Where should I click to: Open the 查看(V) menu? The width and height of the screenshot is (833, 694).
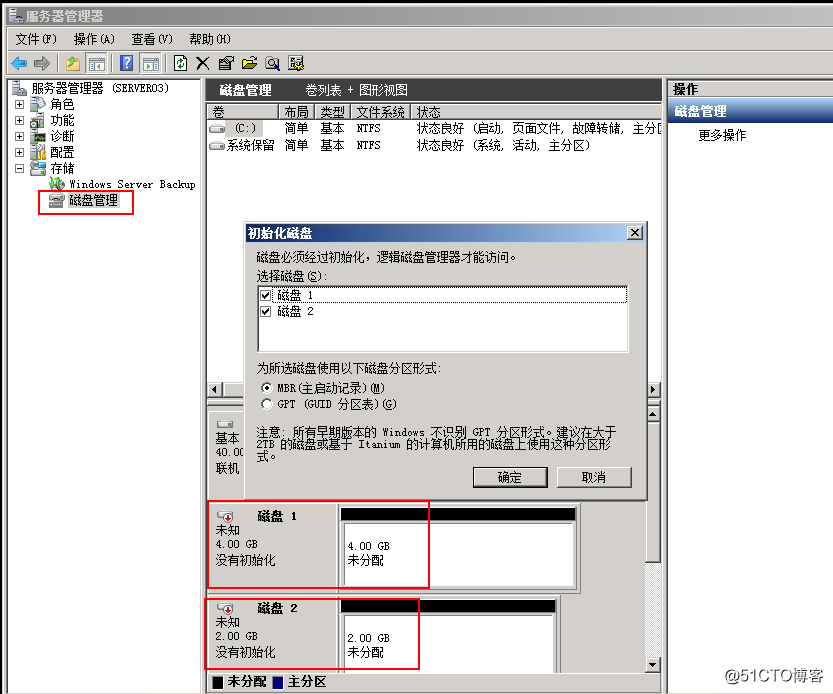[x=152, y=39]
